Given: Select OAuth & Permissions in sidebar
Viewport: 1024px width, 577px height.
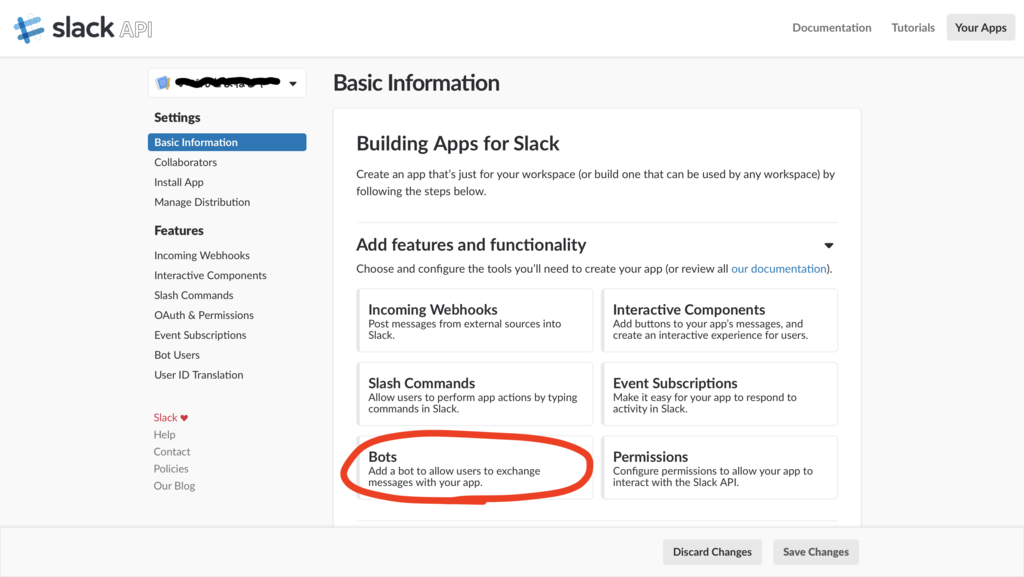Looking at the screenshot, I should point(204,315).
